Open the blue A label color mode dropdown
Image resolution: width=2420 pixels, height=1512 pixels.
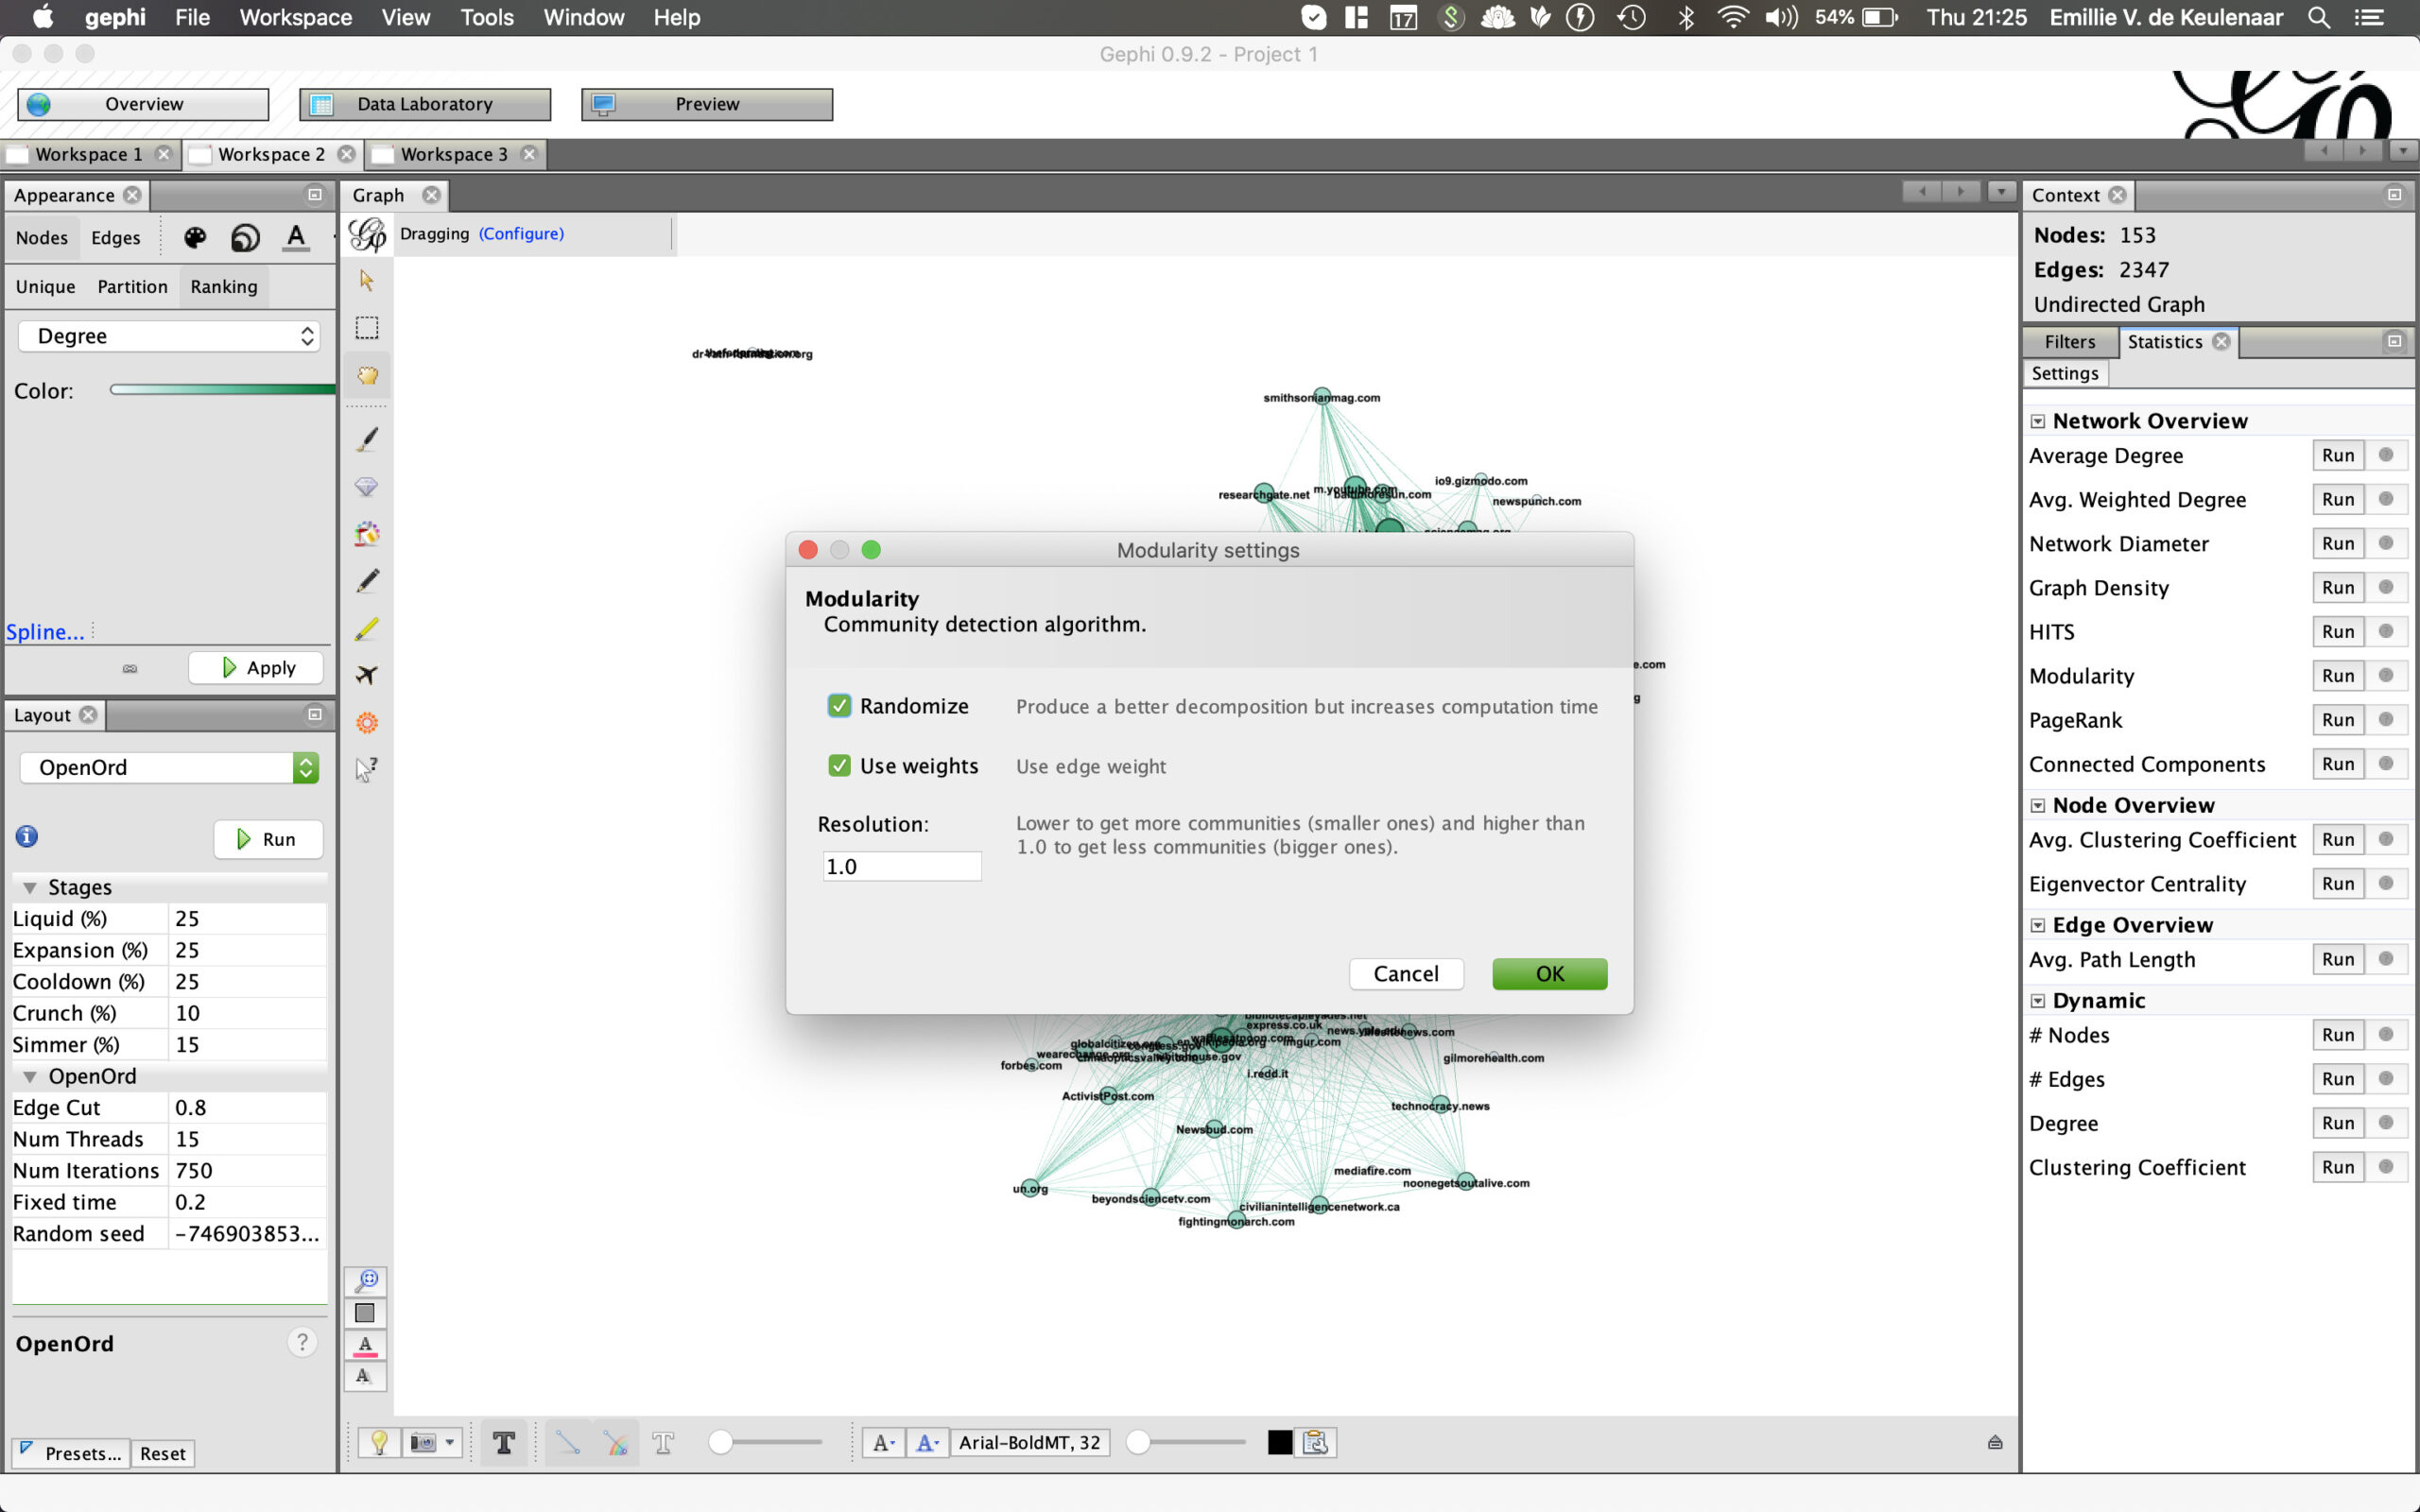click(x=927, y=1442)
